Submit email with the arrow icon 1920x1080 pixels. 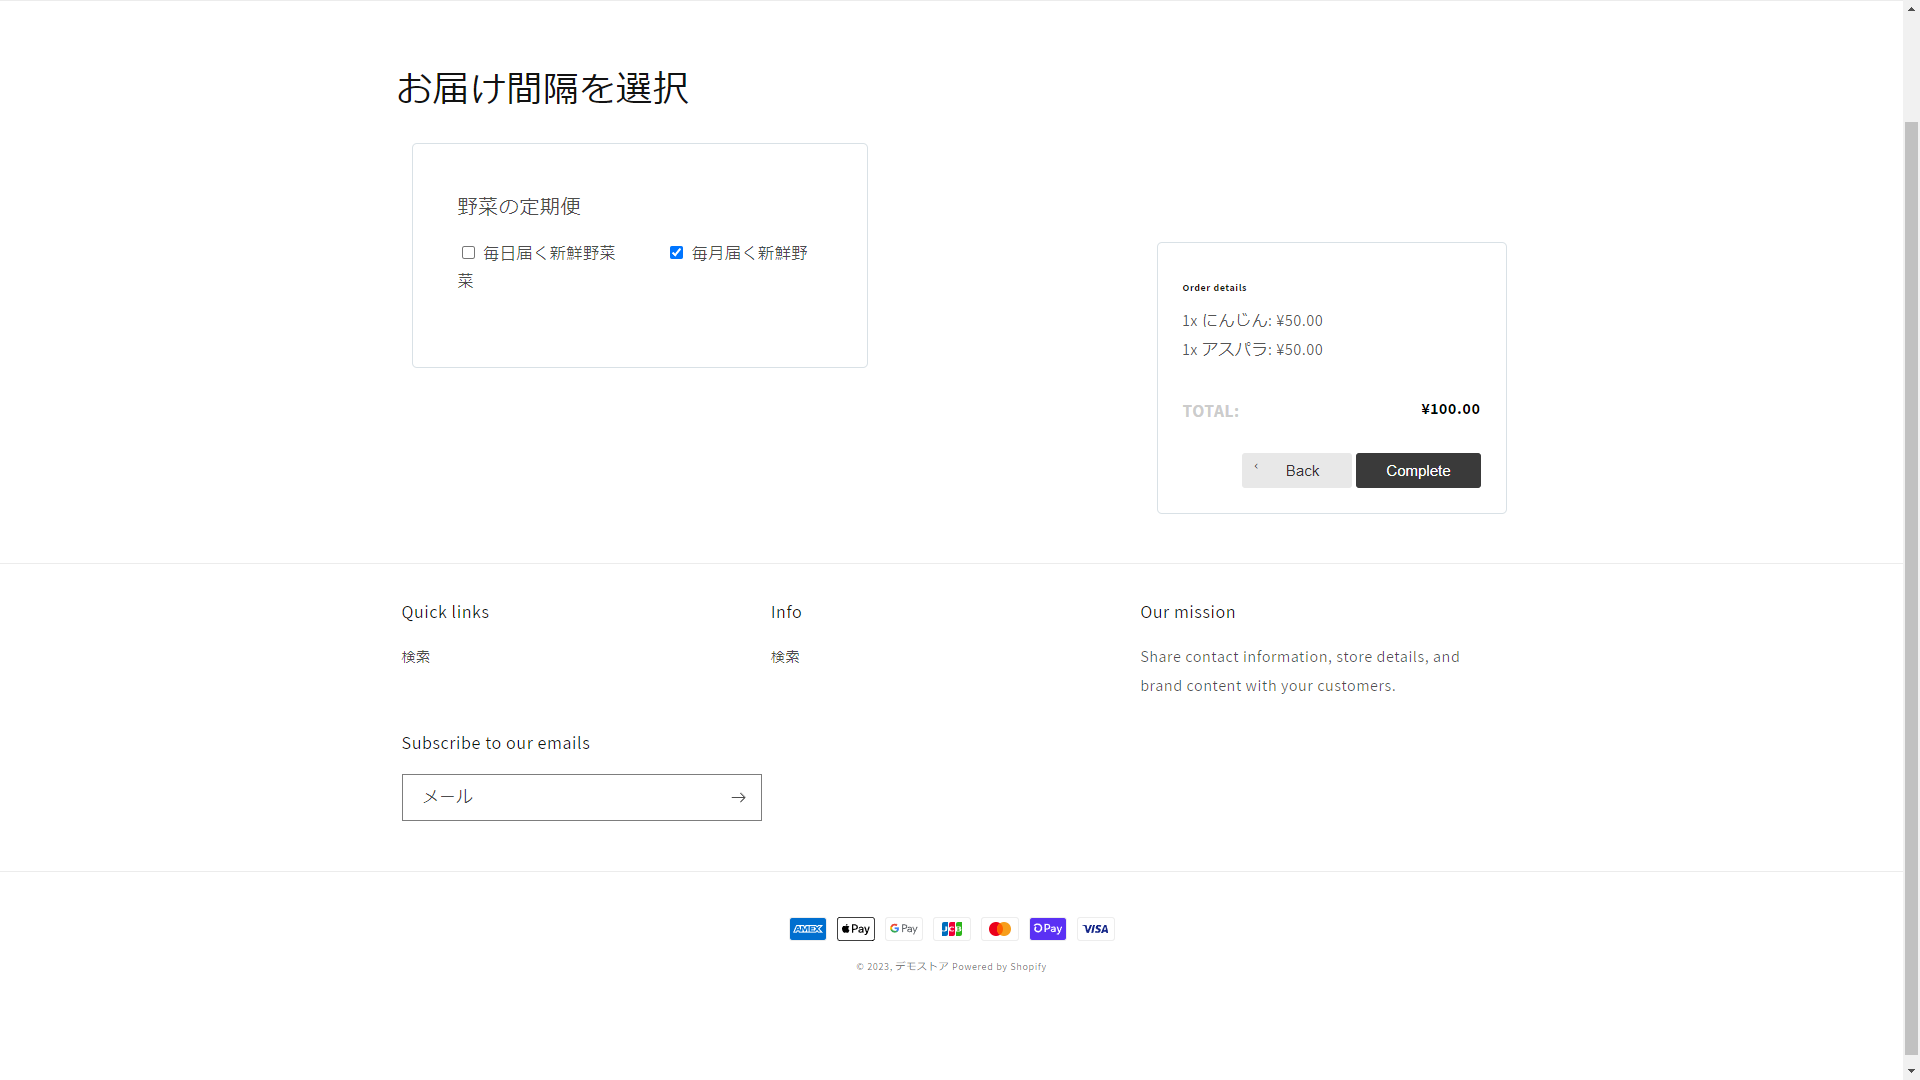click(738, 797)
